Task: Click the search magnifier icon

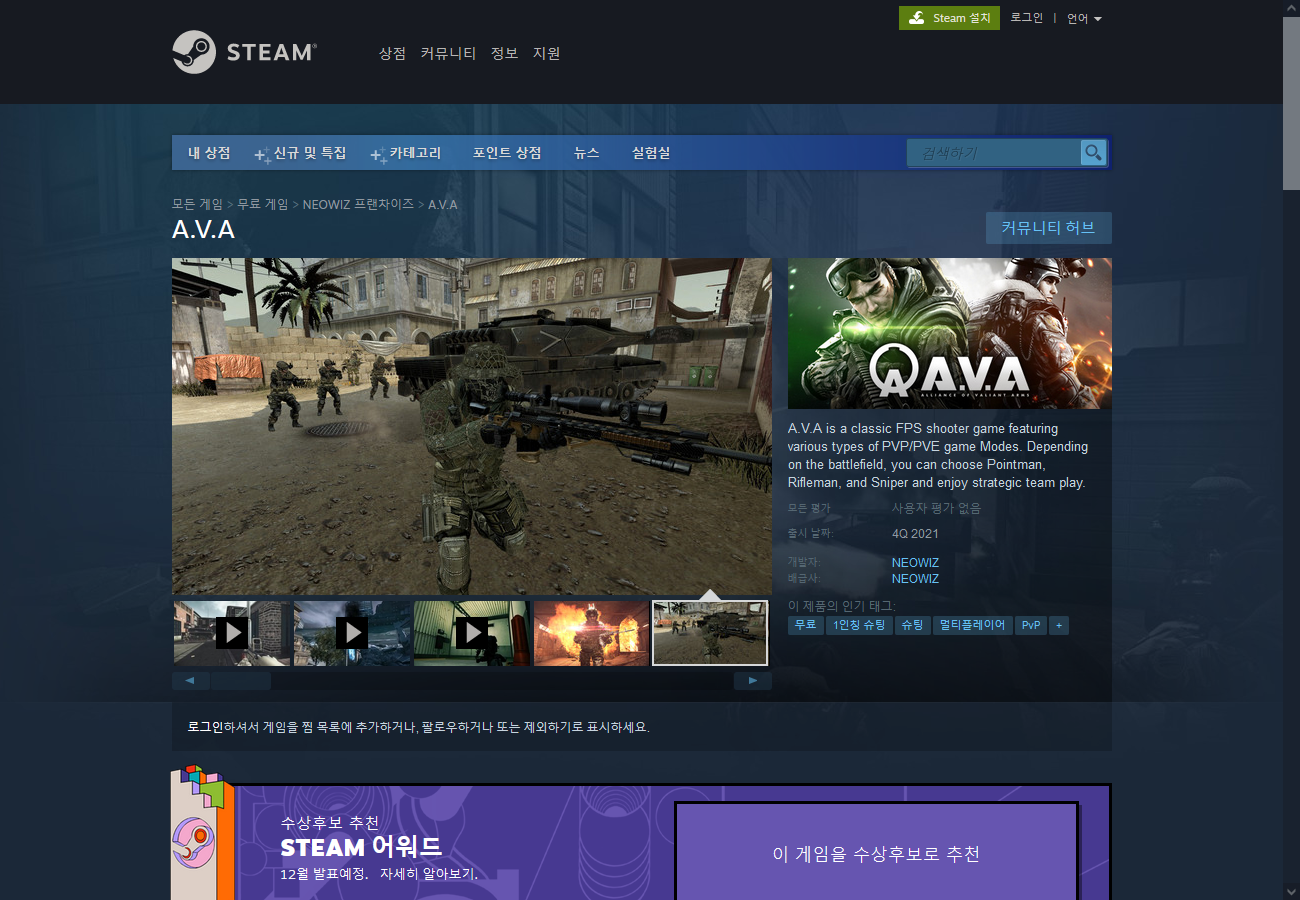Action: [x=1093, y=153]
